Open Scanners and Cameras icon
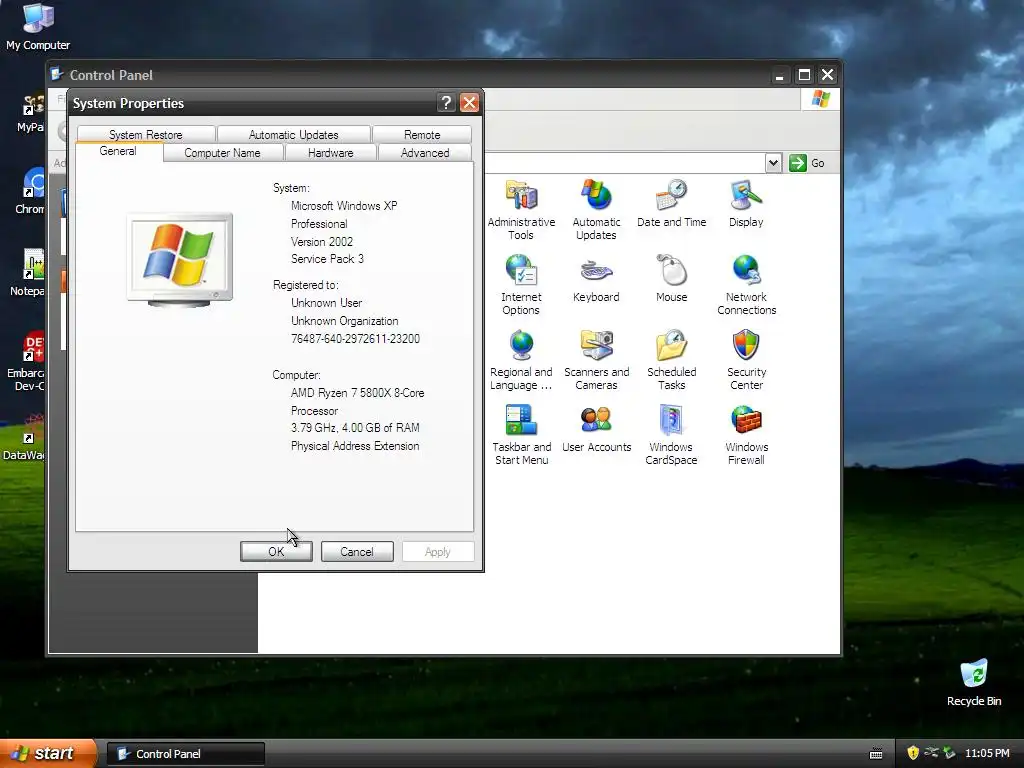1024x768 pixels. point(596,360)
